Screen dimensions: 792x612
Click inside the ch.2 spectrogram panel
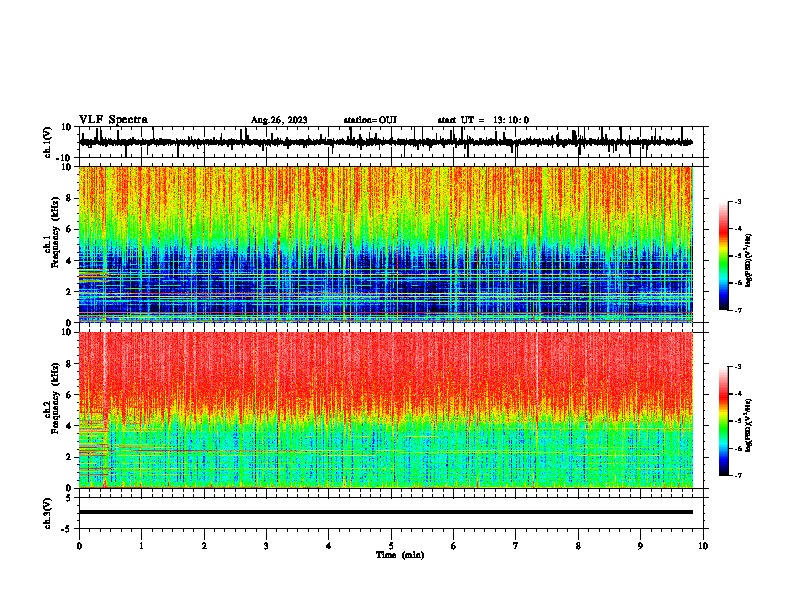pyautogui.click(x=385, y=410)
